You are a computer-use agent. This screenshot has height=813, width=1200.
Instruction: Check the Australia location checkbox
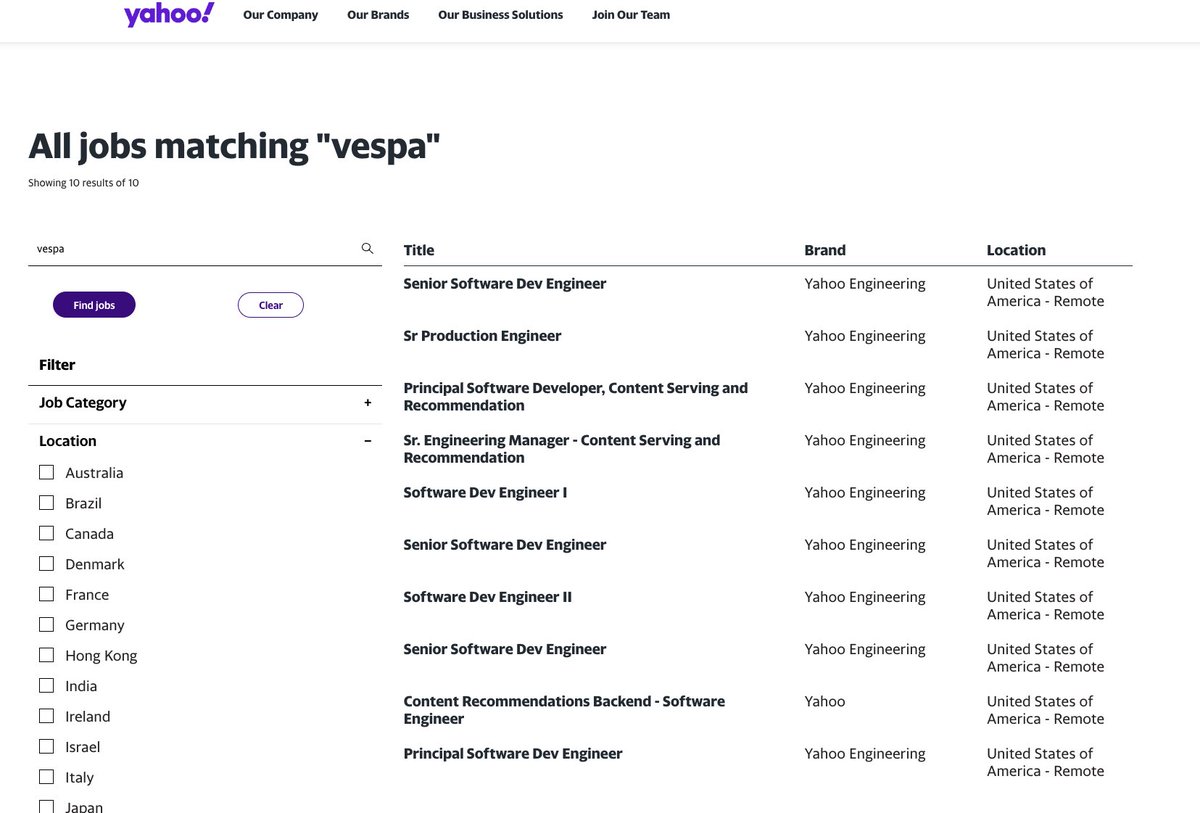[x=46, y=472]
